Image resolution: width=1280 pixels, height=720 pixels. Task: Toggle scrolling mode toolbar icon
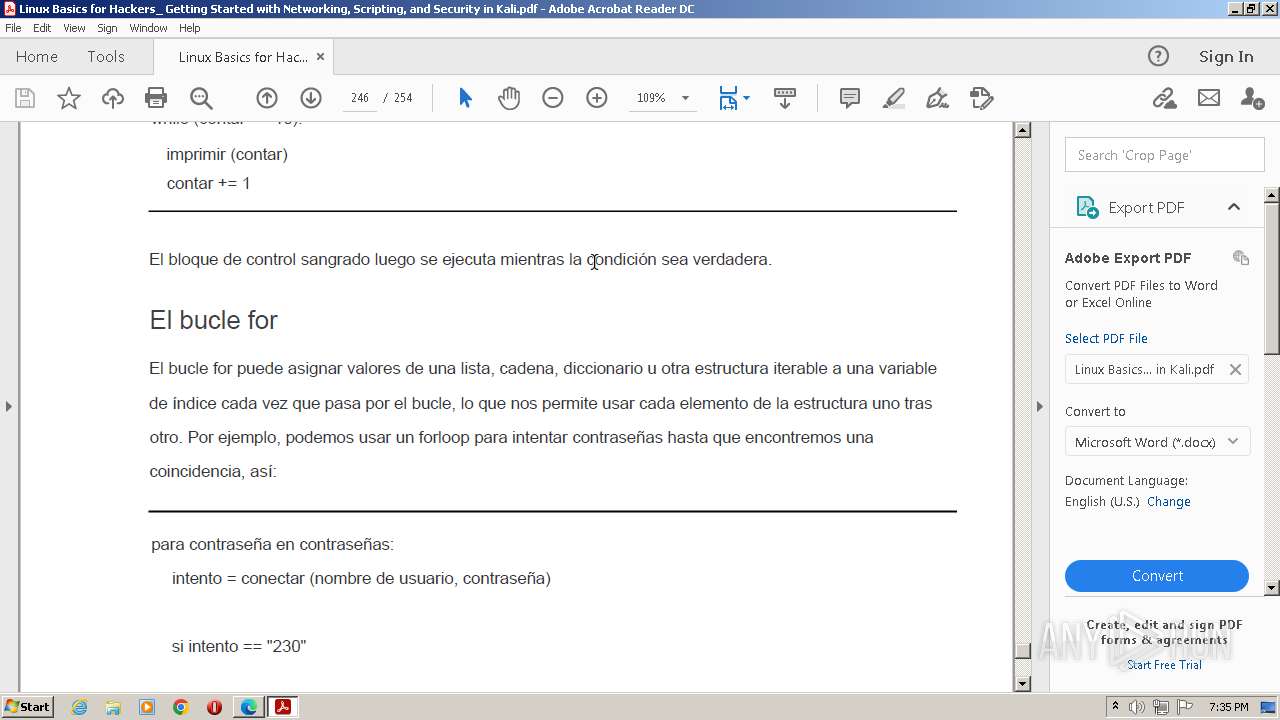(x=785, y=98)
